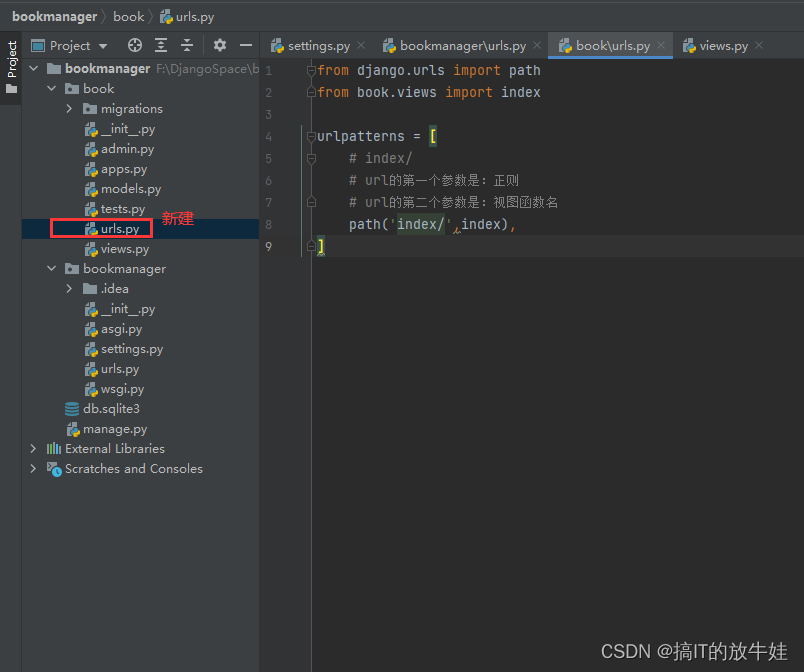Viewport: 804px width, 672px height.
Task: Fold the import block at line 1
Action: coord(311,70)
